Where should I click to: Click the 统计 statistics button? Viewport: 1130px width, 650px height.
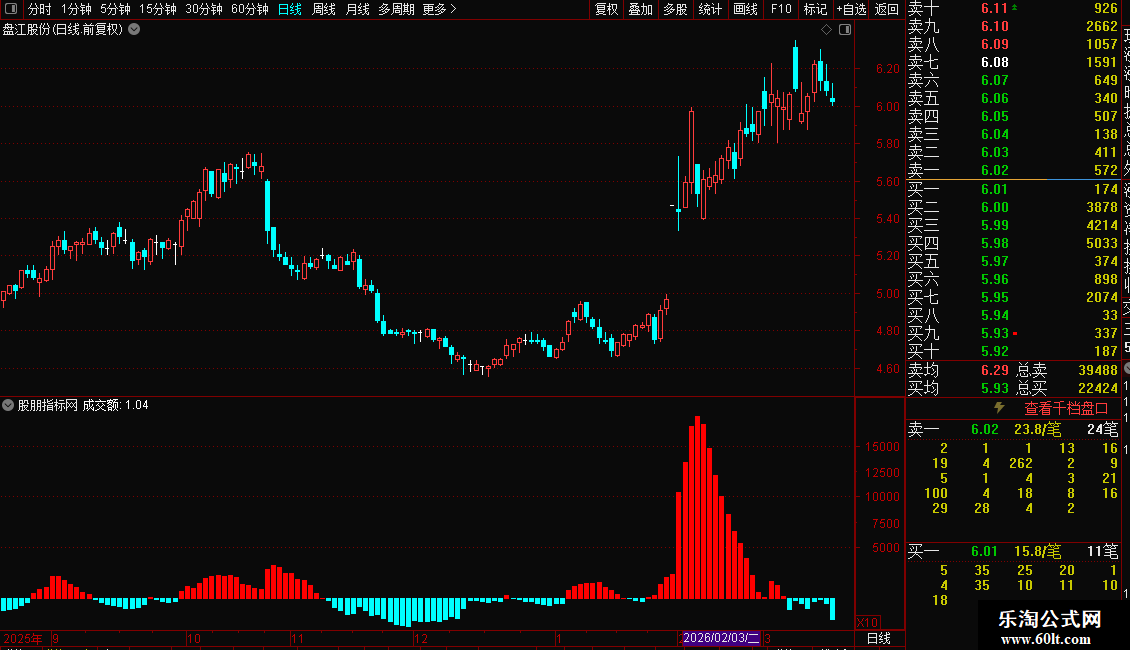(x=710, y=9)
